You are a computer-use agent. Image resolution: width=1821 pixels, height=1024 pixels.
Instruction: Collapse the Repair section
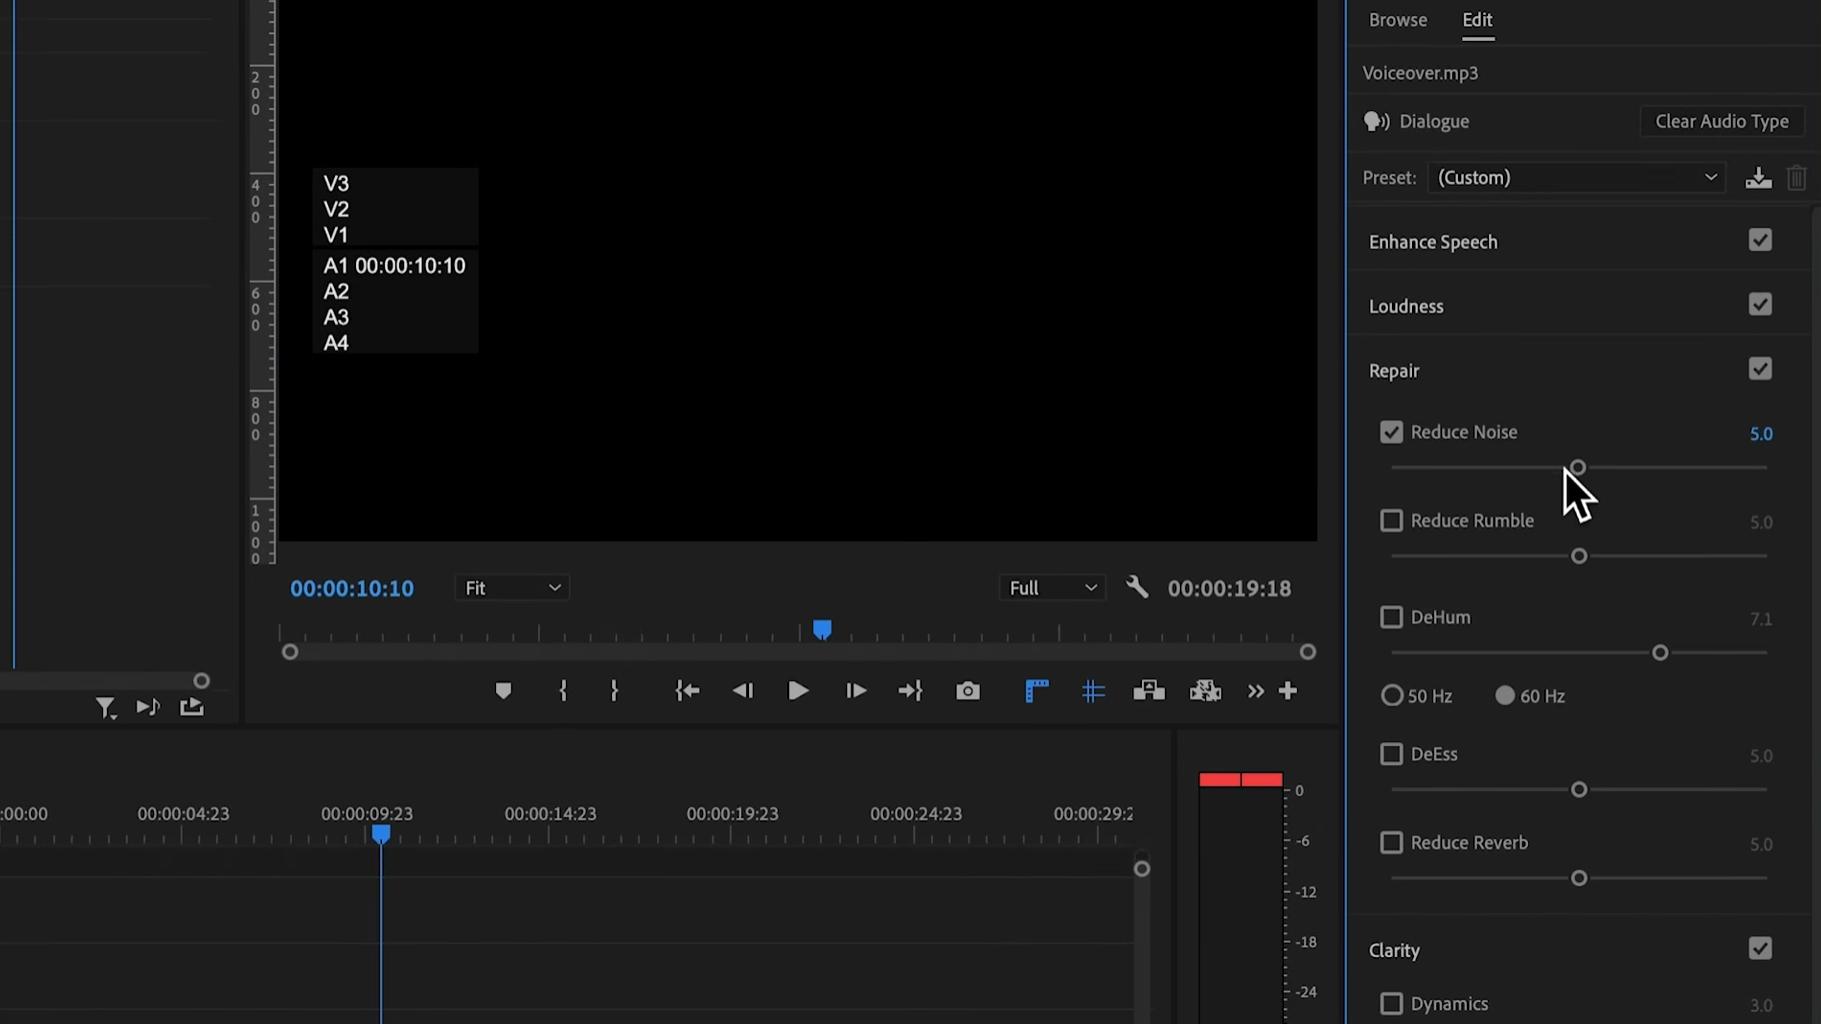[x=1394, y=371]
